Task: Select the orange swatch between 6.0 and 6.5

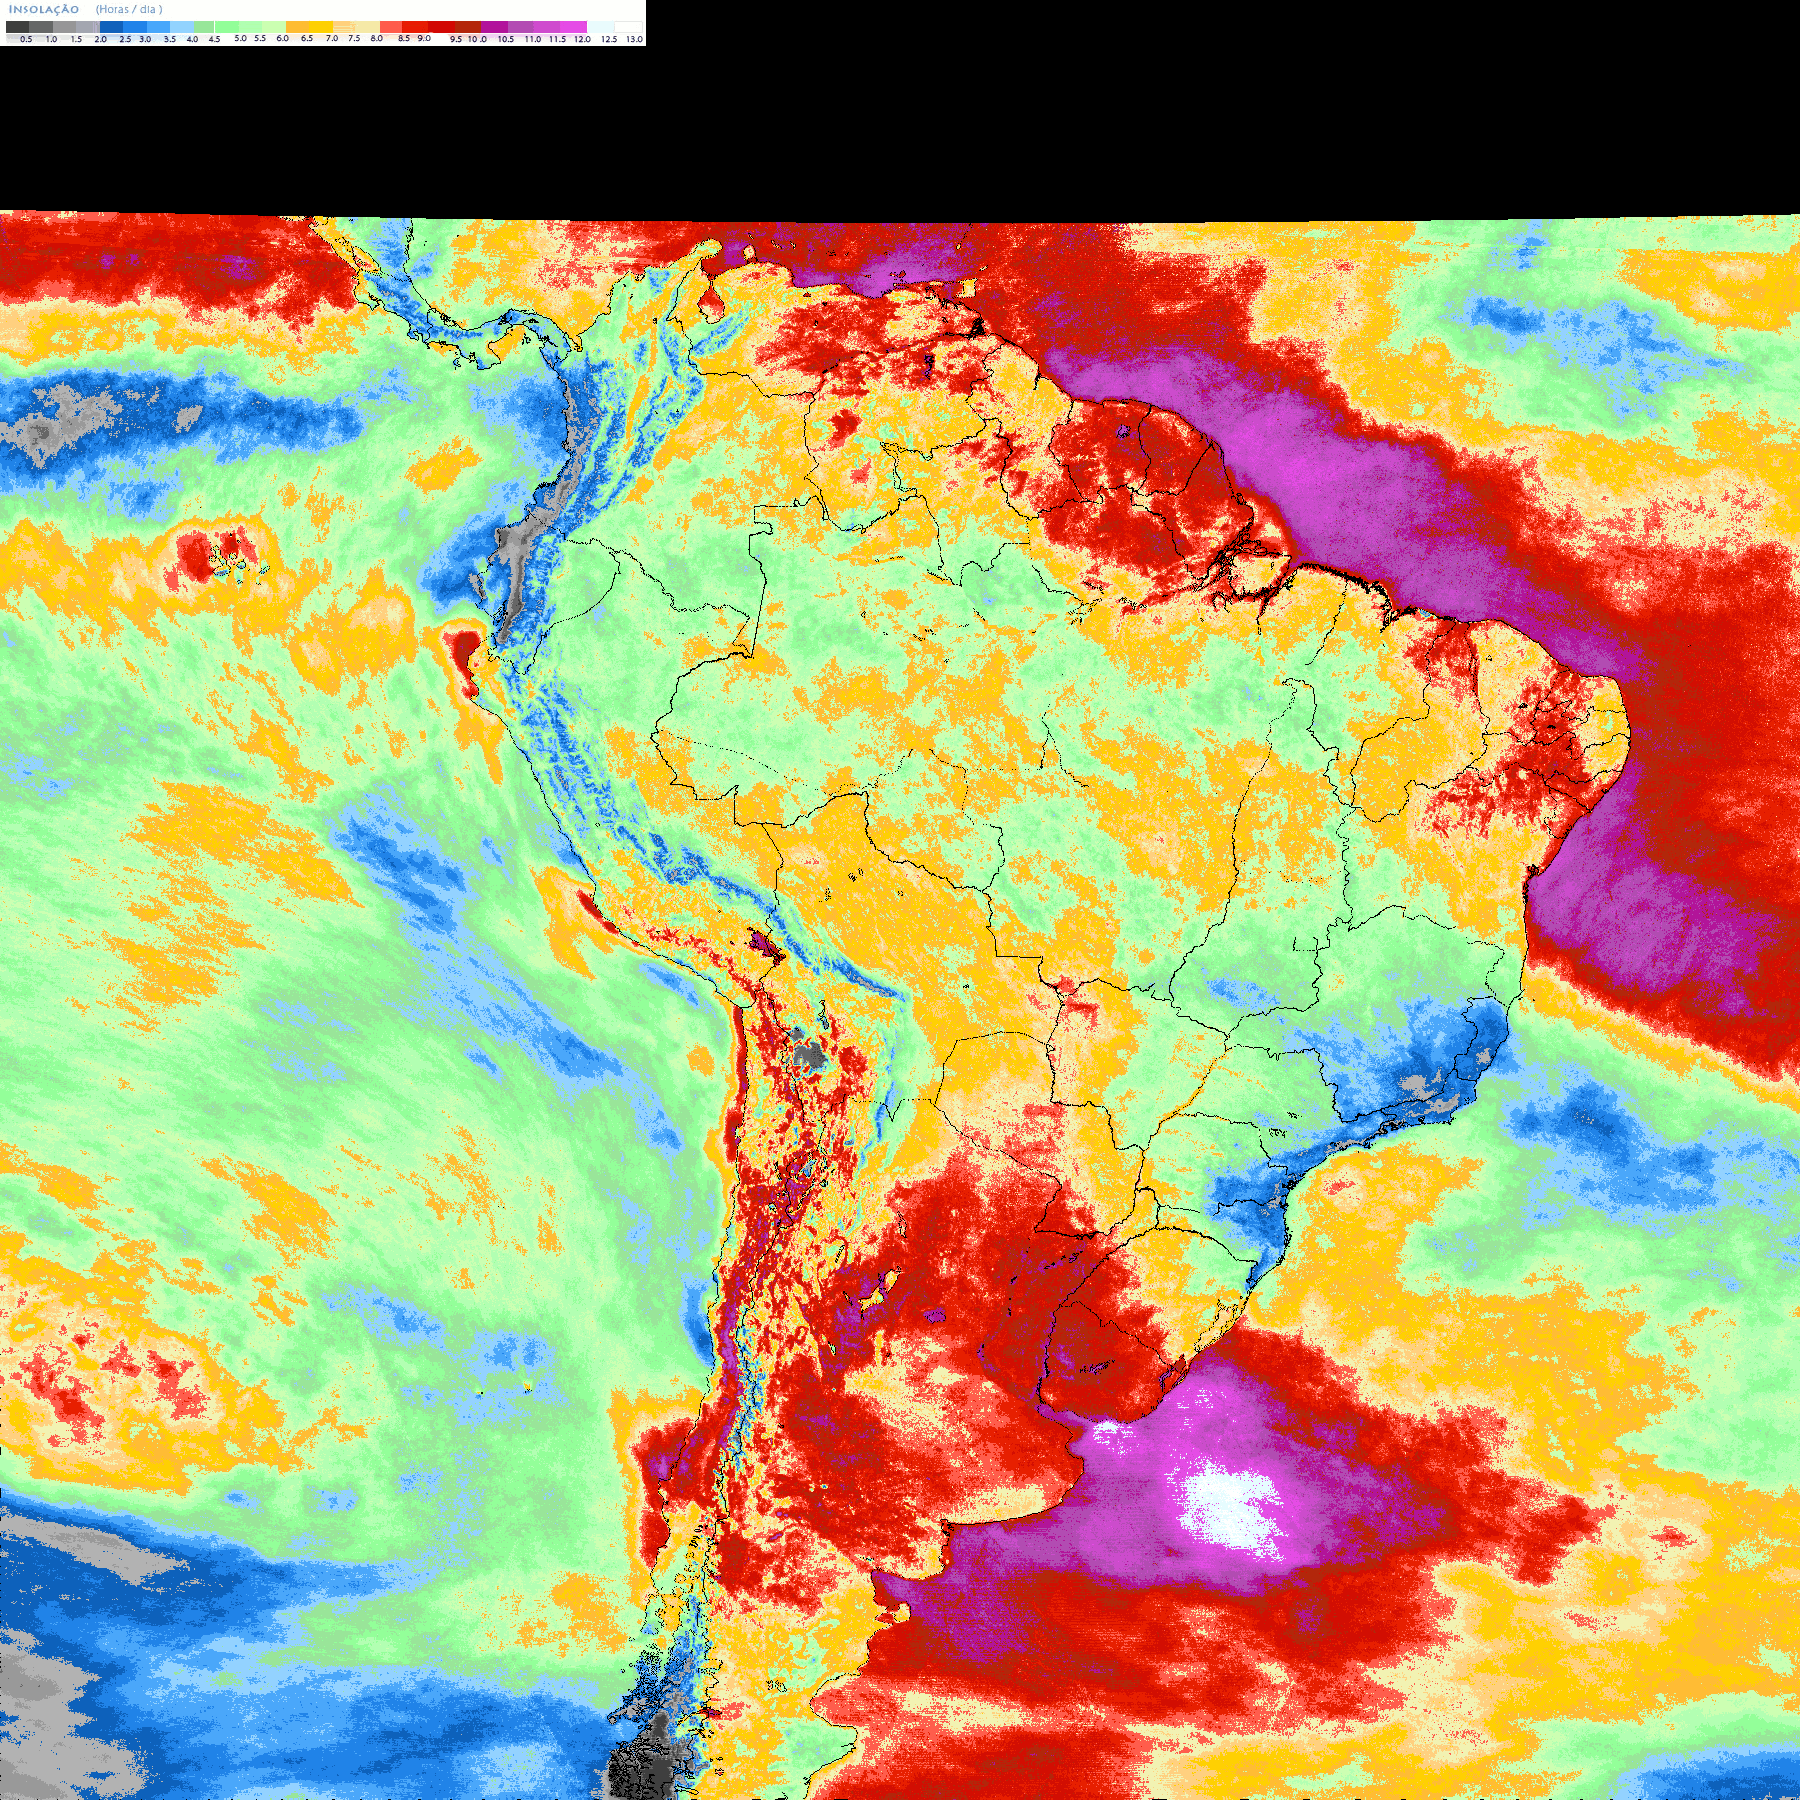Action: pos(297,27)
